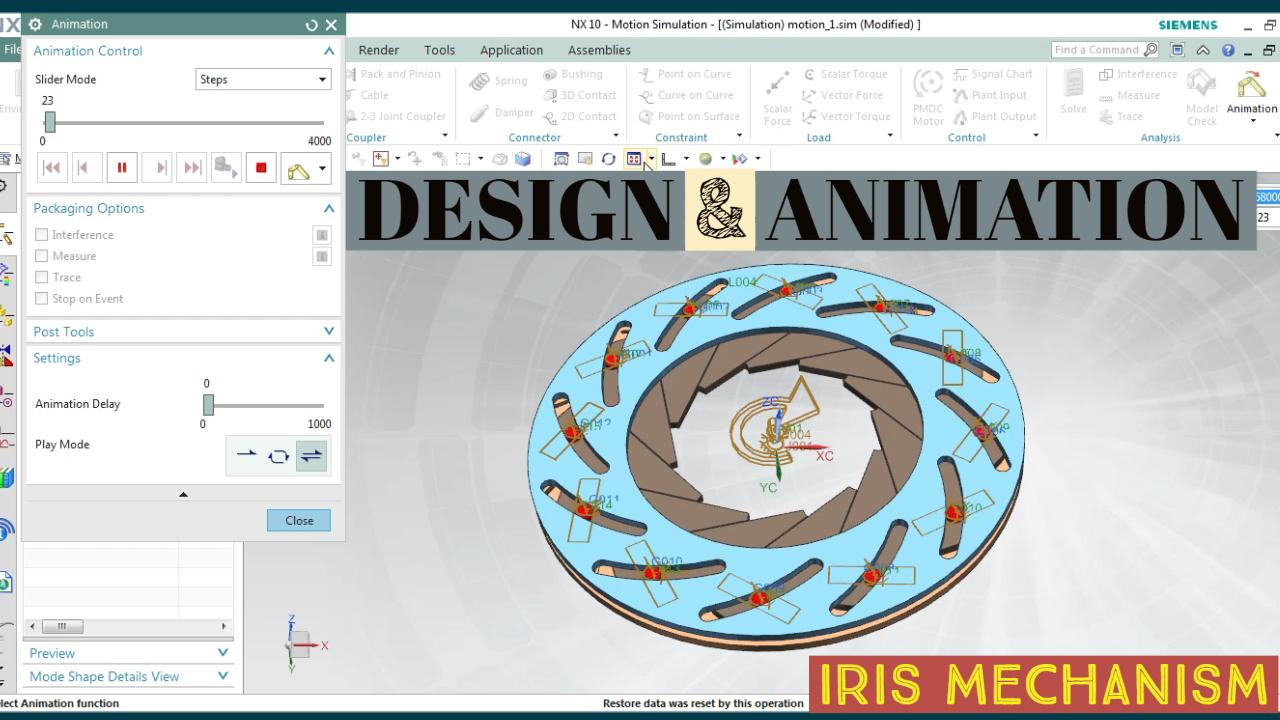The image size is (1280, 720).
Task: Switch to the Assemblies ribbon tab
Action: [x=598, y=49]
